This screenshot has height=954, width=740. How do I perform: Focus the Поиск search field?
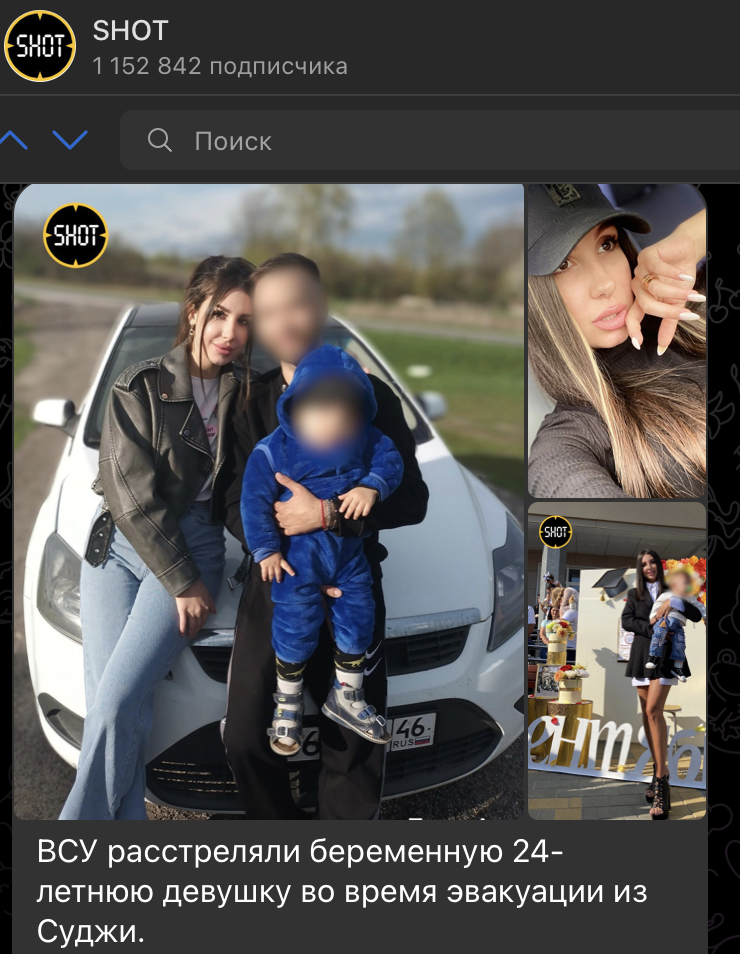(x=430, y=141)
